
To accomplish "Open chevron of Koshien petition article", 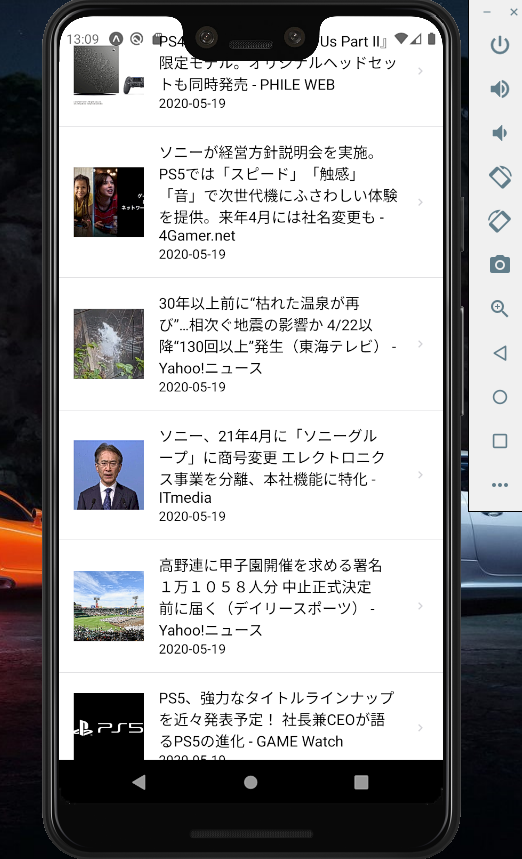I will point(420,606).
